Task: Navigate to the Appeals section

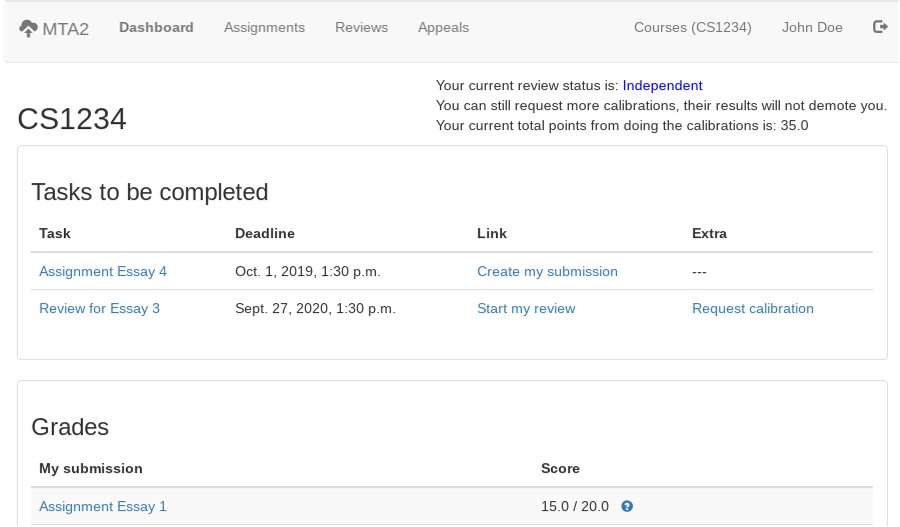Action: pyautogui.click(x=443, y=27)
